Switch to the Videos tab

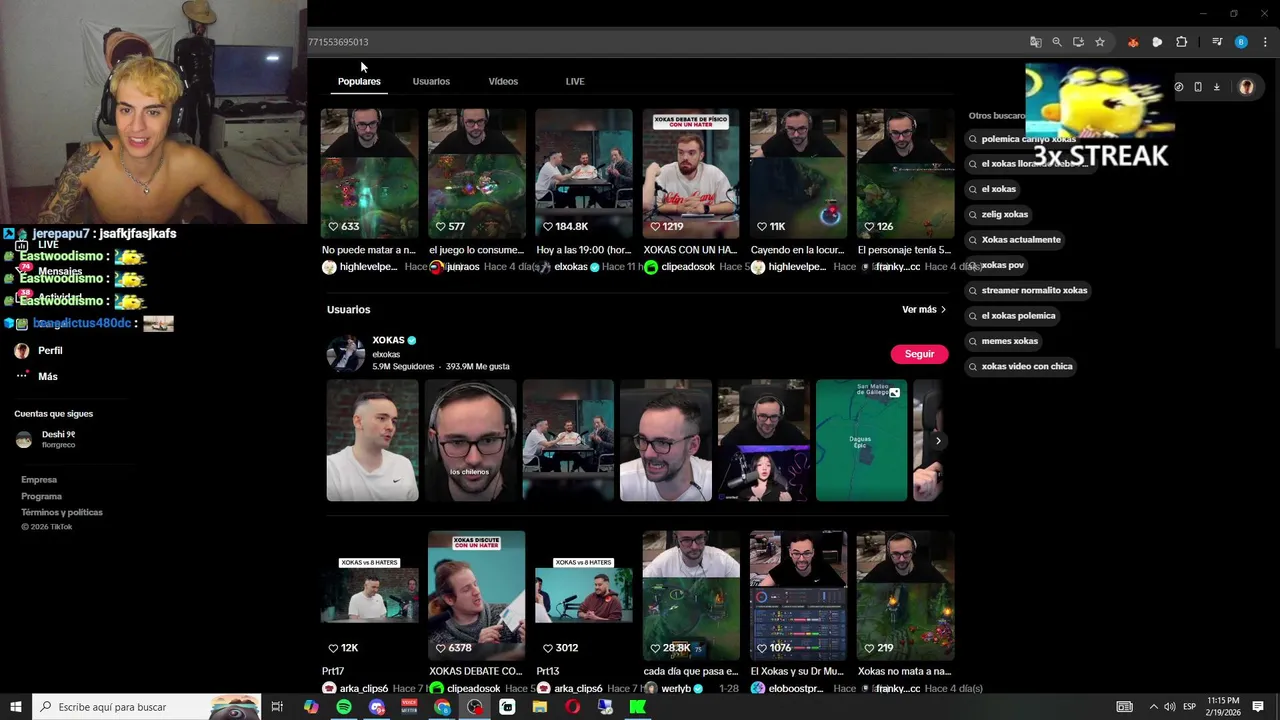[x=503, y=81]
